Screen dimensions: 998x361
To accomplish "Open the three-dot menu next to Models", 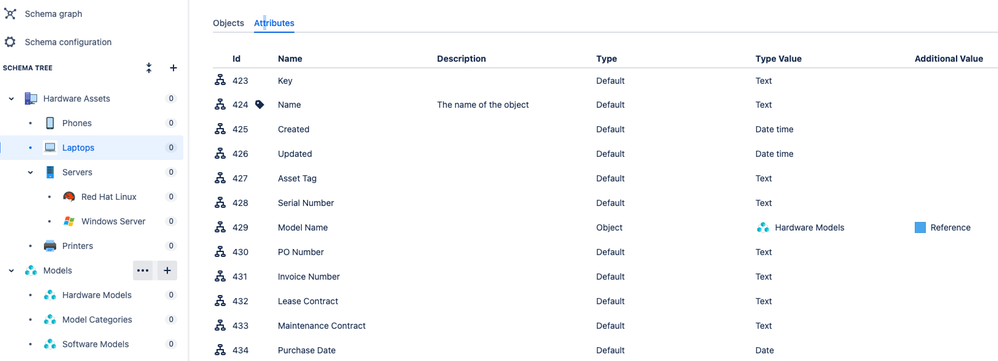I will point(143,271).
